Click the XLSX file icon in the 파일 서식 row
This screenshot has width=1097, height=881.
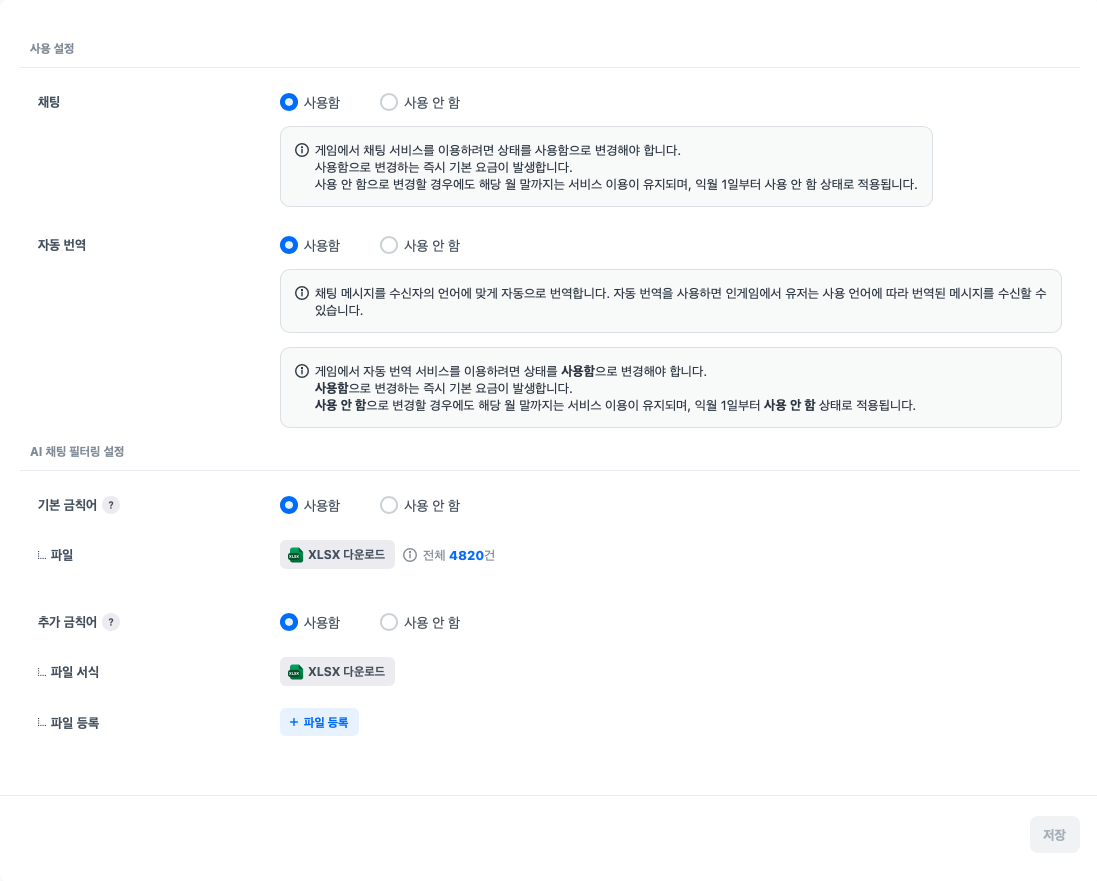pos(295,672)
